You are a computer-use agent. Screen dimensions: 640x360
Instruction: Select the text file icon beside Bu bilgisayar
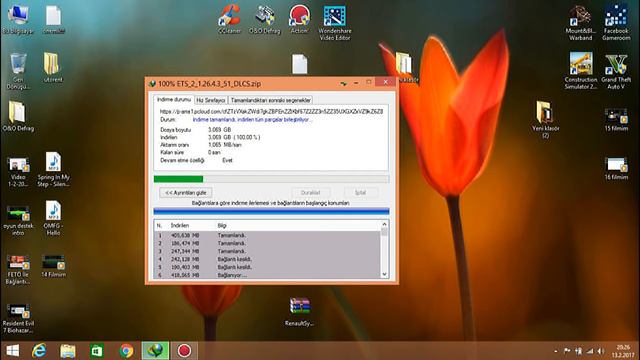click(x=53, y=19)
